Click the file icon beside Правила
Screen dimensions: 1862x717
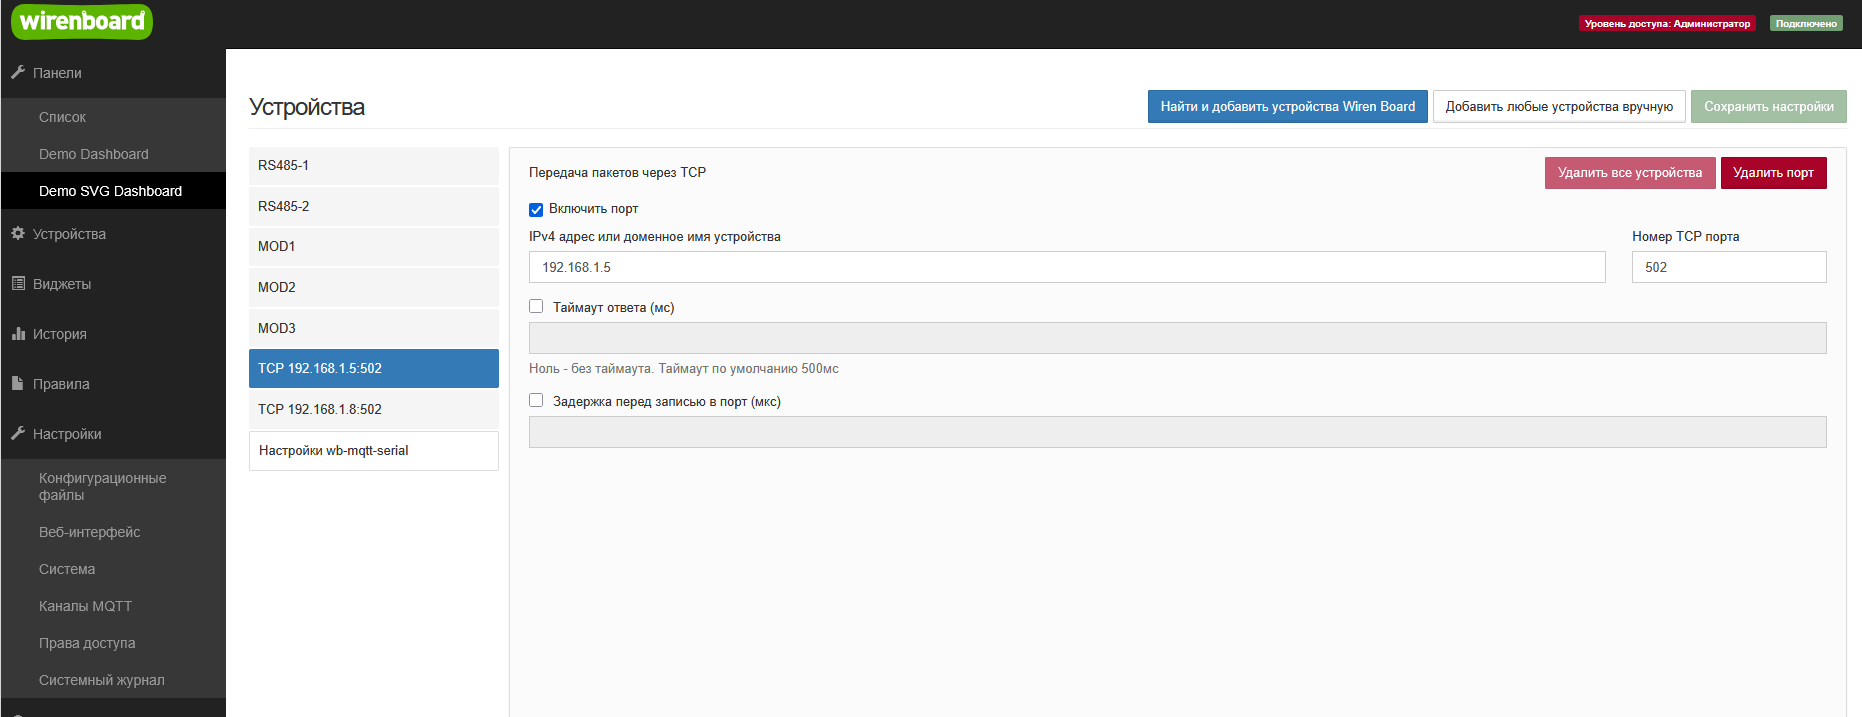point(18,383)
